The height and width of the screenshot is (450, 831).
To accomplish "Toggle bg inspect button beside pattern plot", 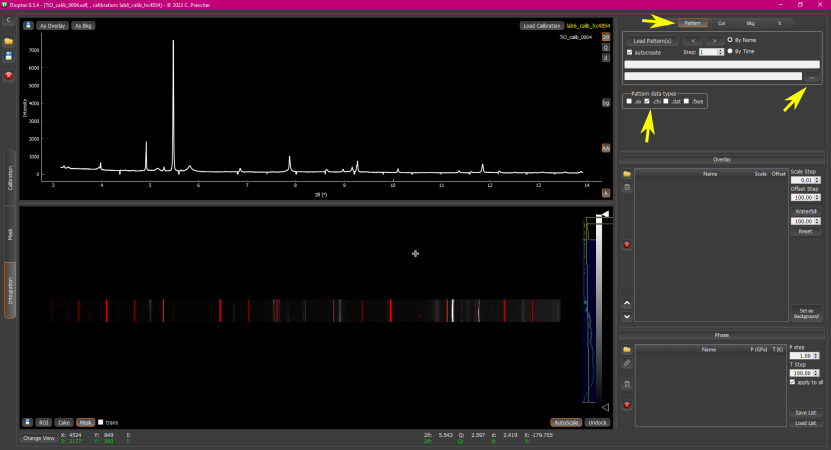I will (x=606, y=103).
